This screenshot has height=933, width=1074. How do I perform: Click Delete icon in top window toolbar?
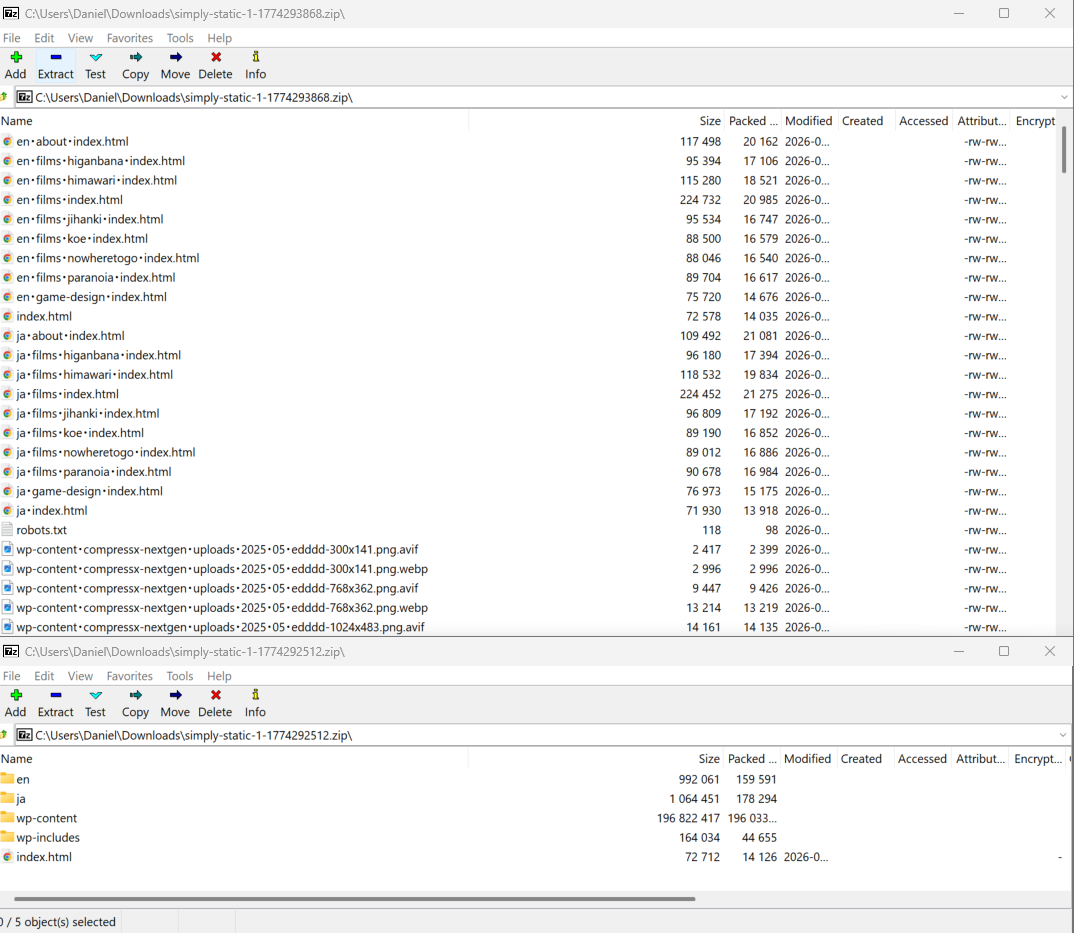coord(216,58)
